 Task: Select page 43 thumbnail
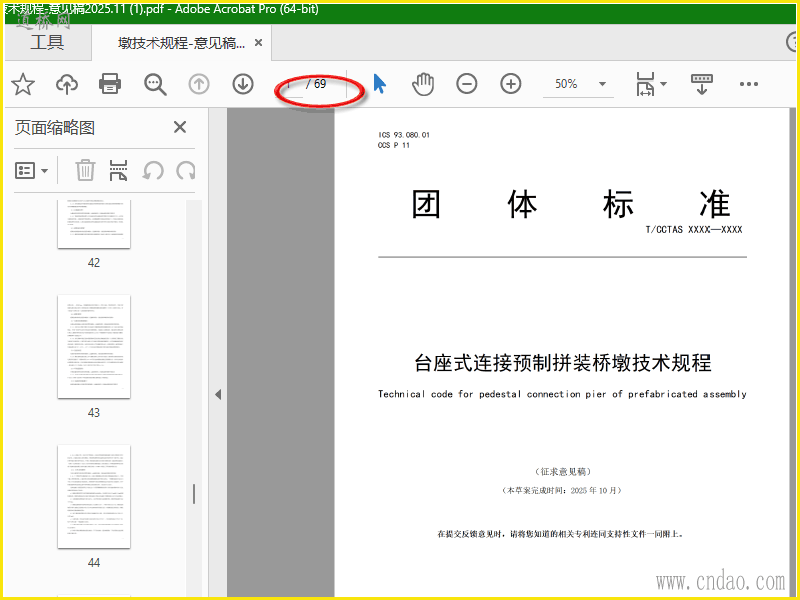click(94, 346)
